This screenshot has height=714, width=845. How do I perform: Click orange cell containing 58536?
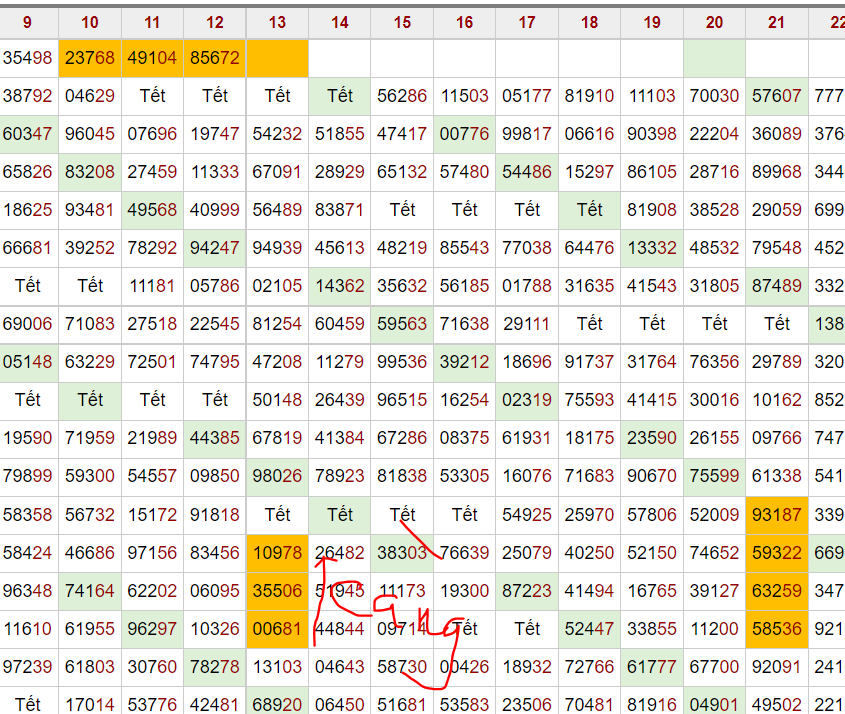[x=776, y=628]
